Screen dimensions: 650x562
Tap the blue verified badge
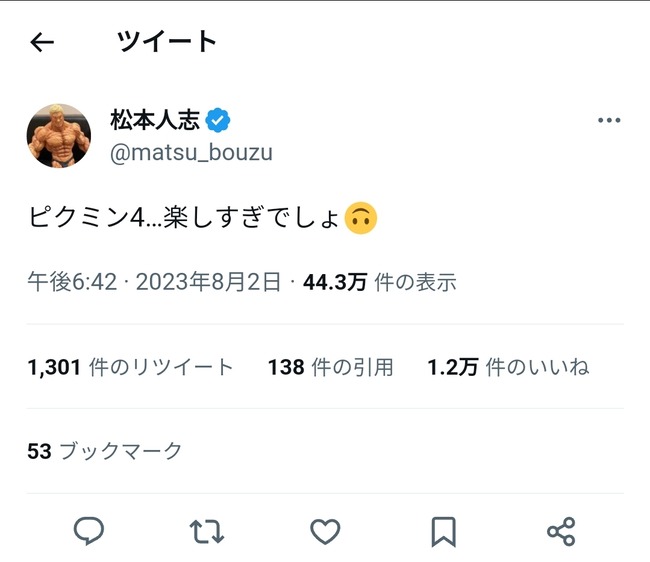[x=218, y=121]
